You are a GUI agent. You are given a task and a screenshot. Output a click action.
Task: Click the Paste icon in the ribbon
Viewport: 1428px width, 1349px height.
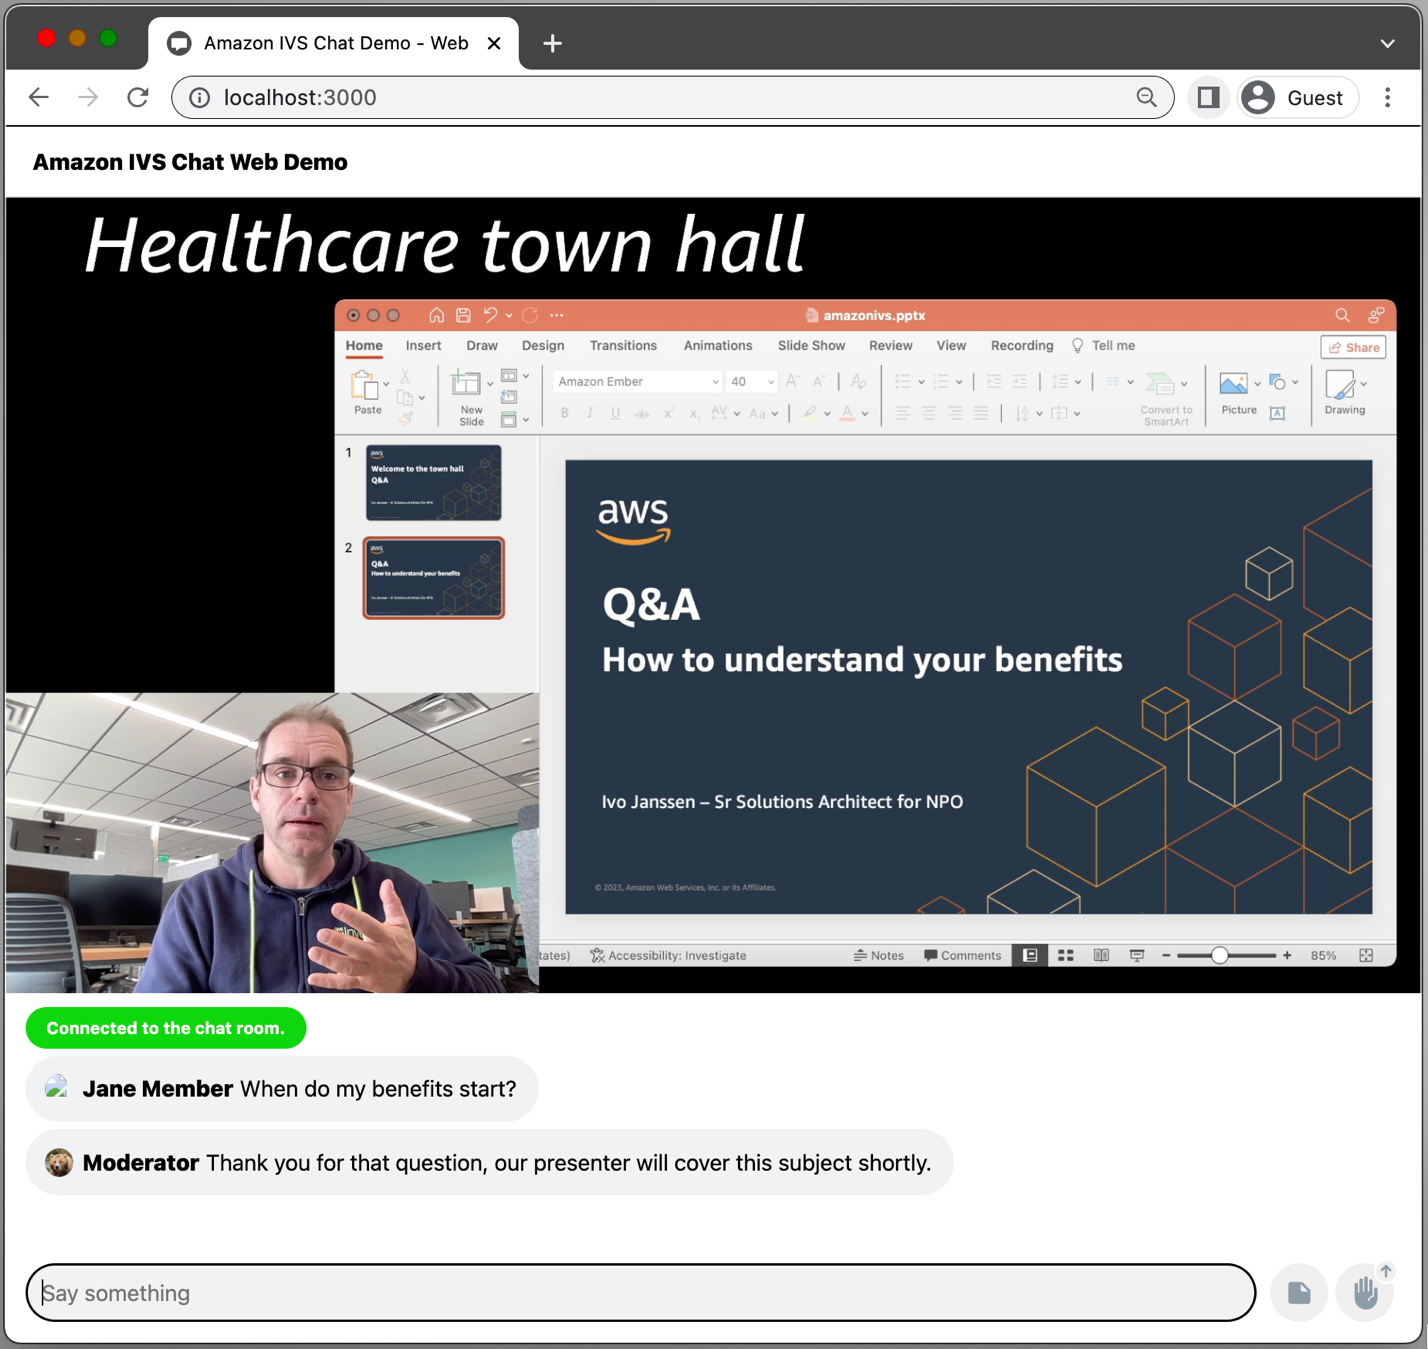pyautogui.click(x=367, y=385)
